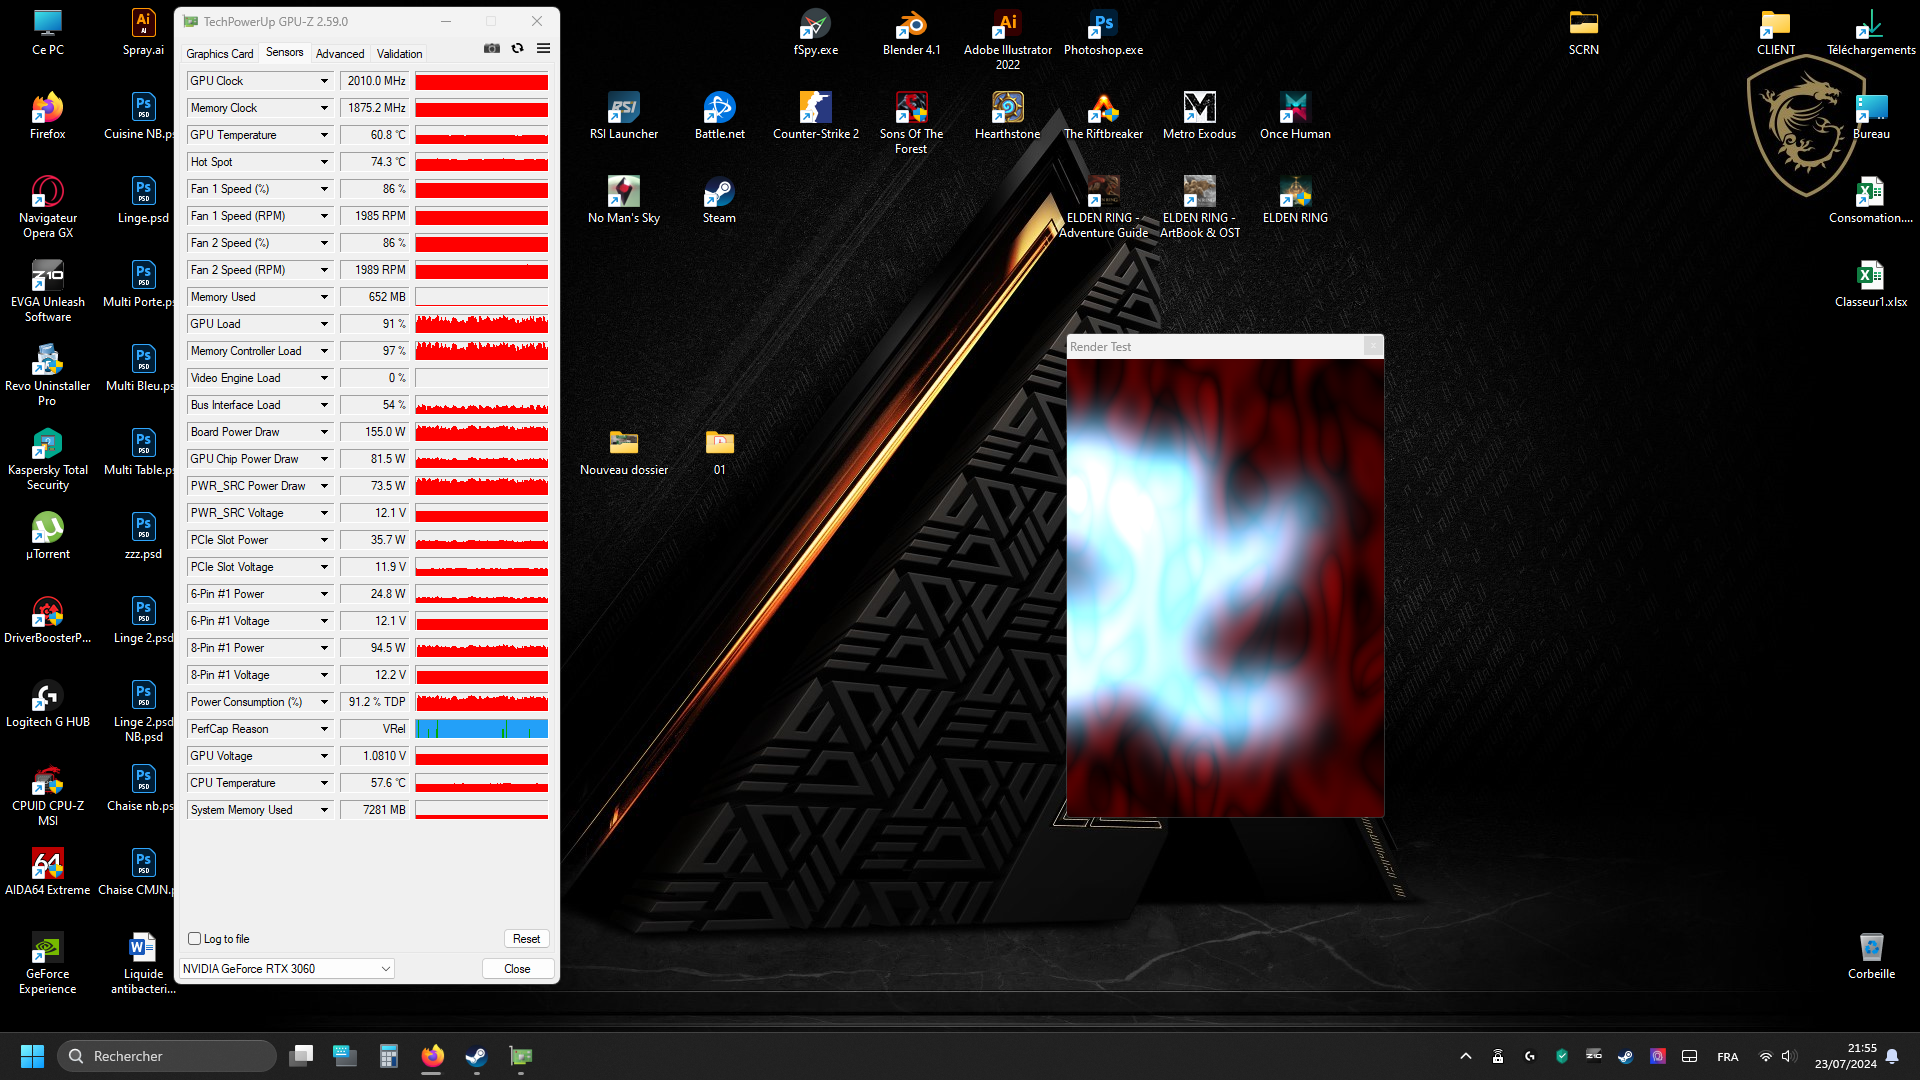Expand the Board Power Draw dropdown
The height and width of the screenshot is (1080, 1920).
pyautogui.click(x=324, y=432)
